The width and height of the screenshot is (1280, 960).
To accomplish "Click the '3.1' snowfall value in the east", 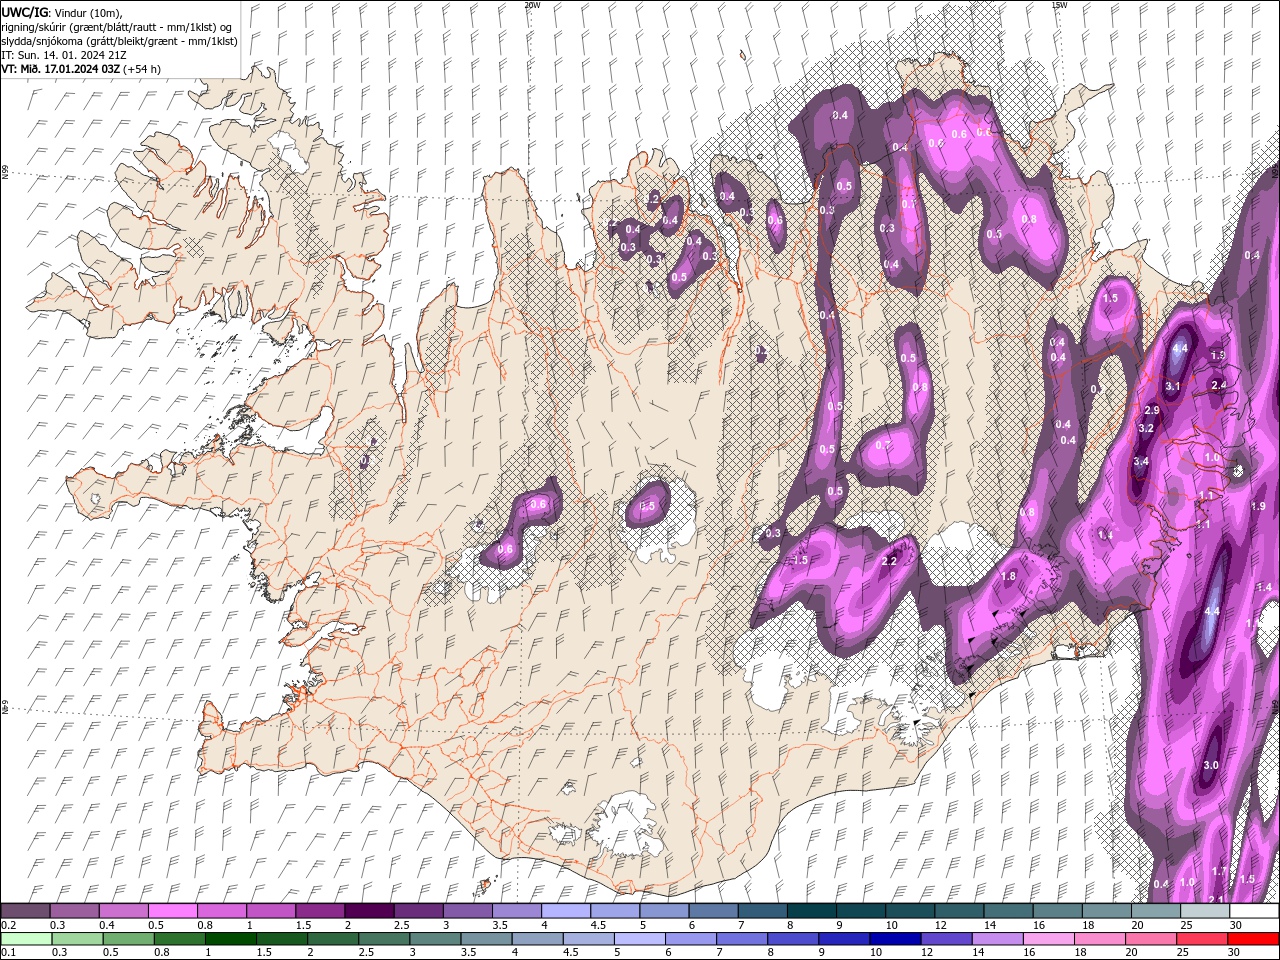I will click(1173, 386).
